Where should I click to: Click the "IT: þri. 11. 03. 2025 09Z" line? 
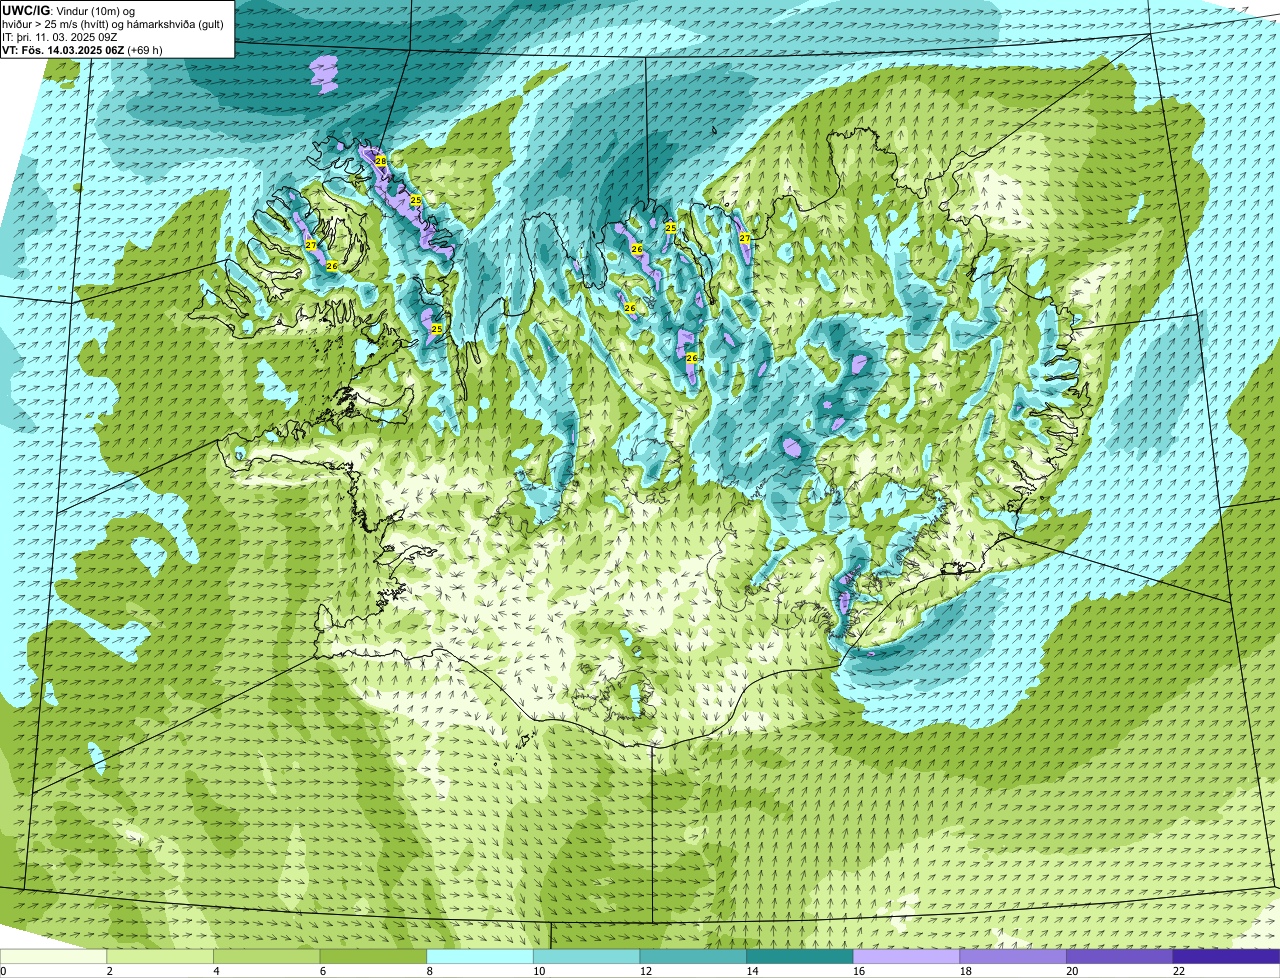click(60, 37)
